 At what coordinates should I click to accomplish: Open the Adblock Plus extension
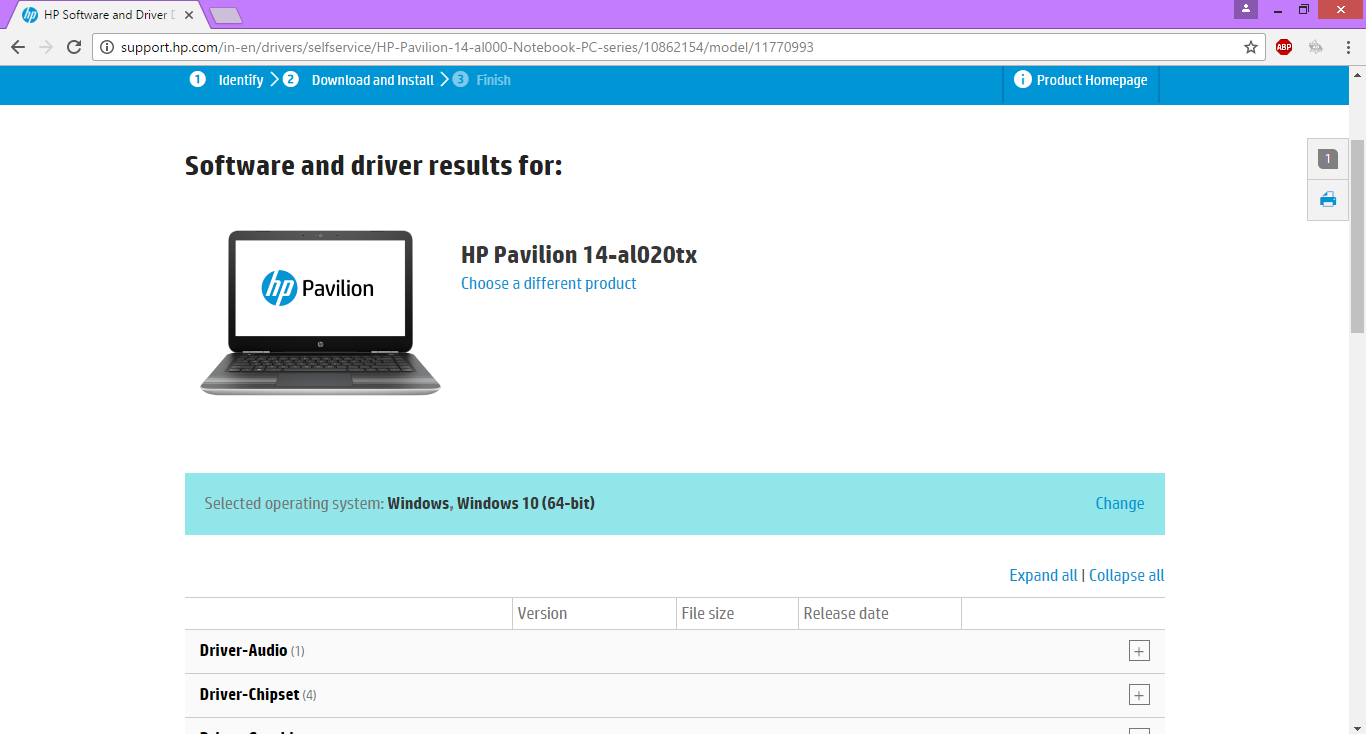click(x=1284, y=47)
